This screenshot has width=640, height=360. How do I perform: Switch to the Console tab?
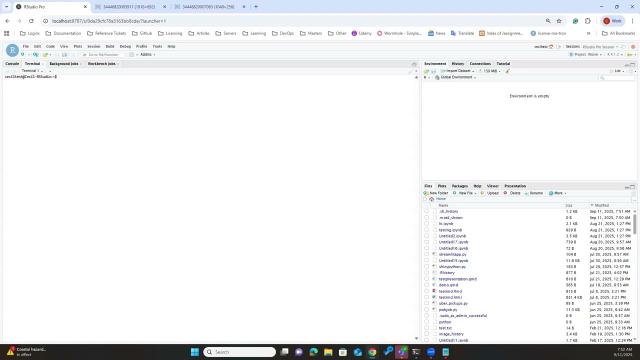[x=12, y=64]
